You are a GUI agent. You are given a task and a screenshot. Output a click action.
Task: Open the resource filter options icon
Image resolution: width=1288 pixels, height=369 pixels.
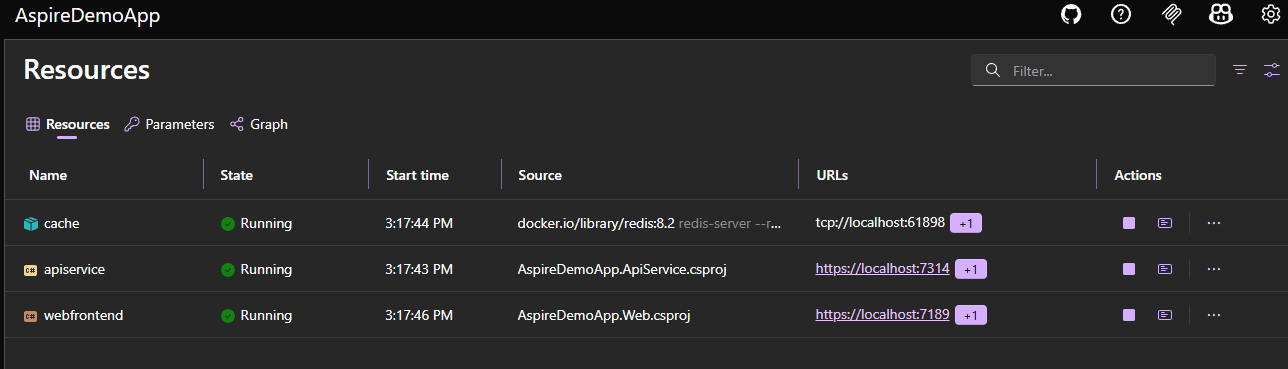tap(1240, 70)
